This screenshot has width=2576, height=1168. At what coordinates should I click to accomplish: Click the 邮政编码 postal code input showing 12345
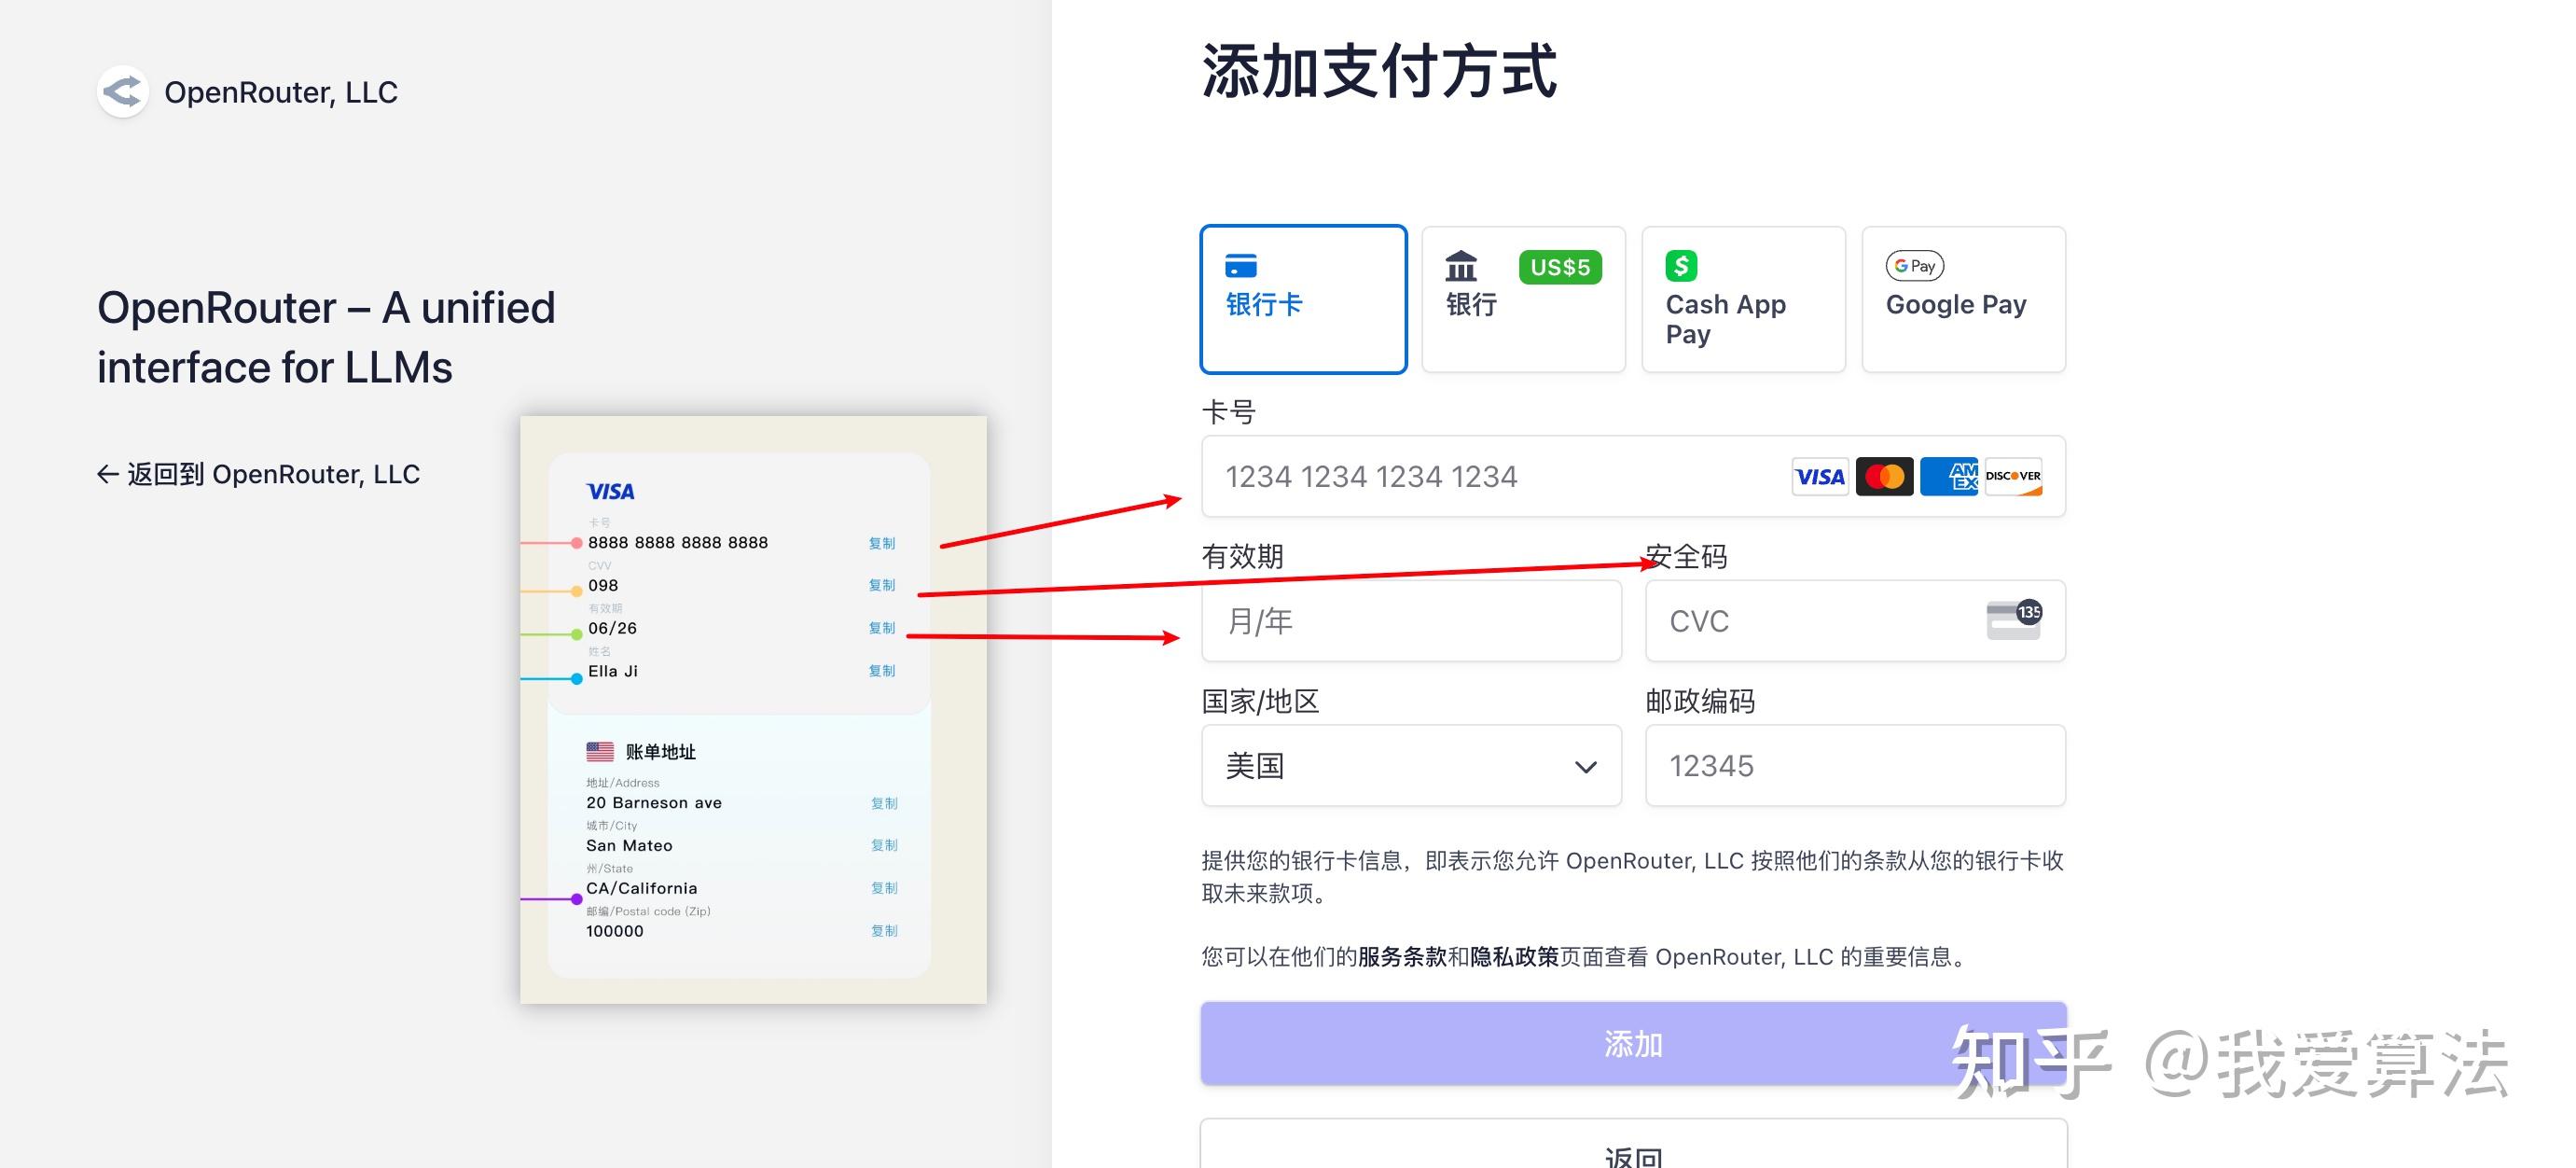(1855, 766)
